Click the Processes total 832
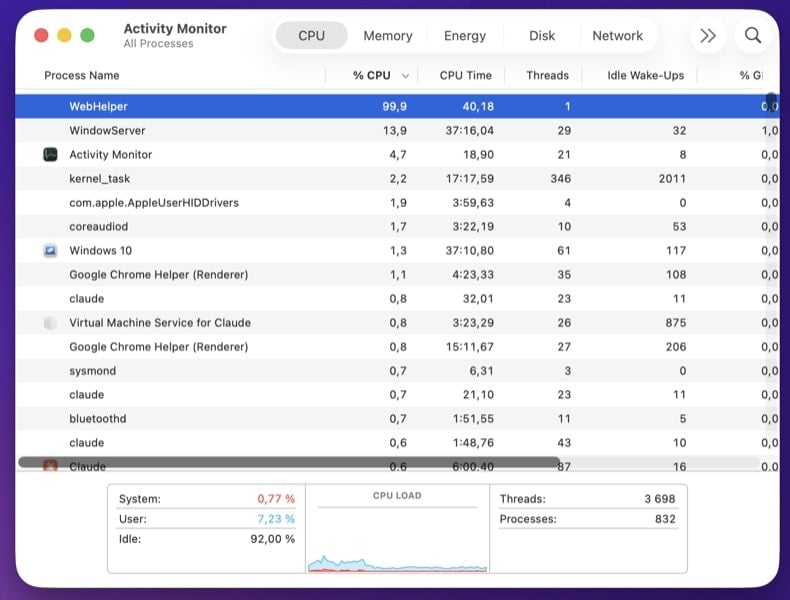790x600 pixels. pyautogui.click(x=665, y=519)
